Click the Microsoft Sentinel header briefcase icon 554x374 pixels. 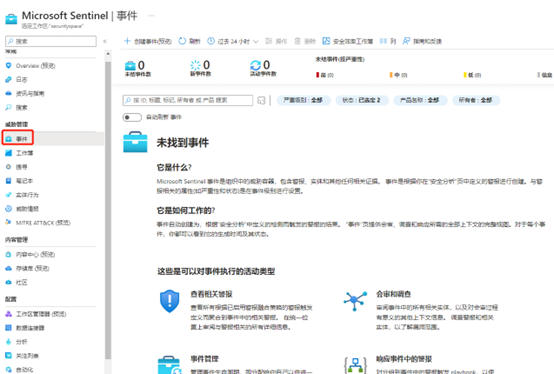point(11,19)
